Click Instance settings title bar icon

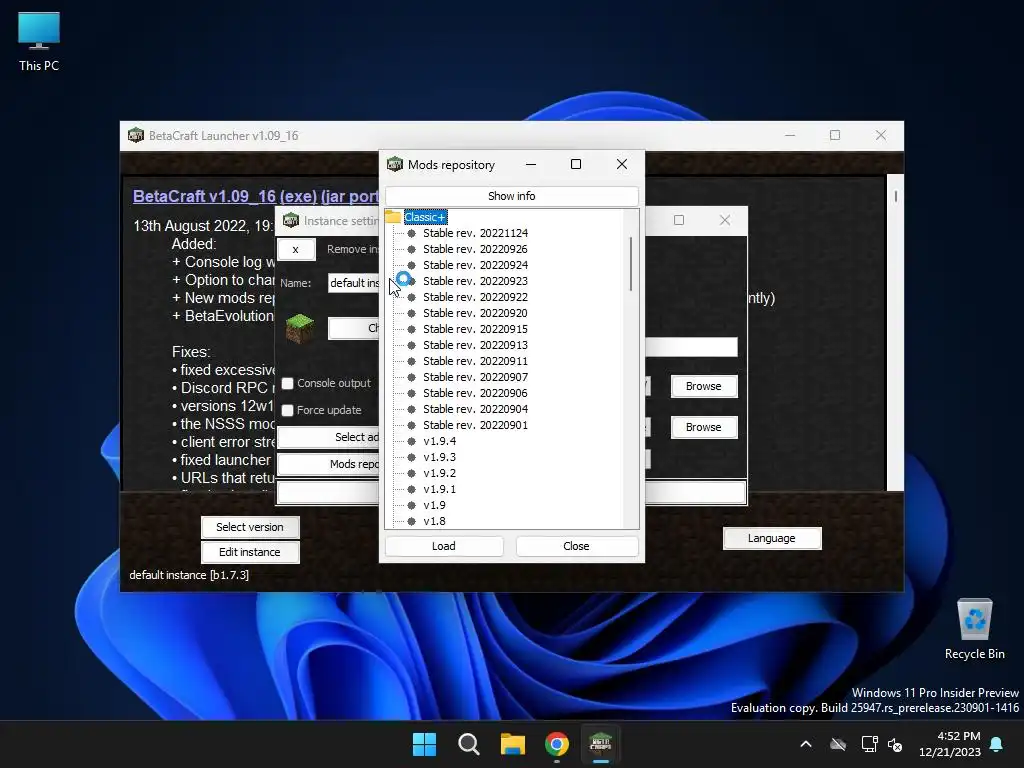(291, 221)
